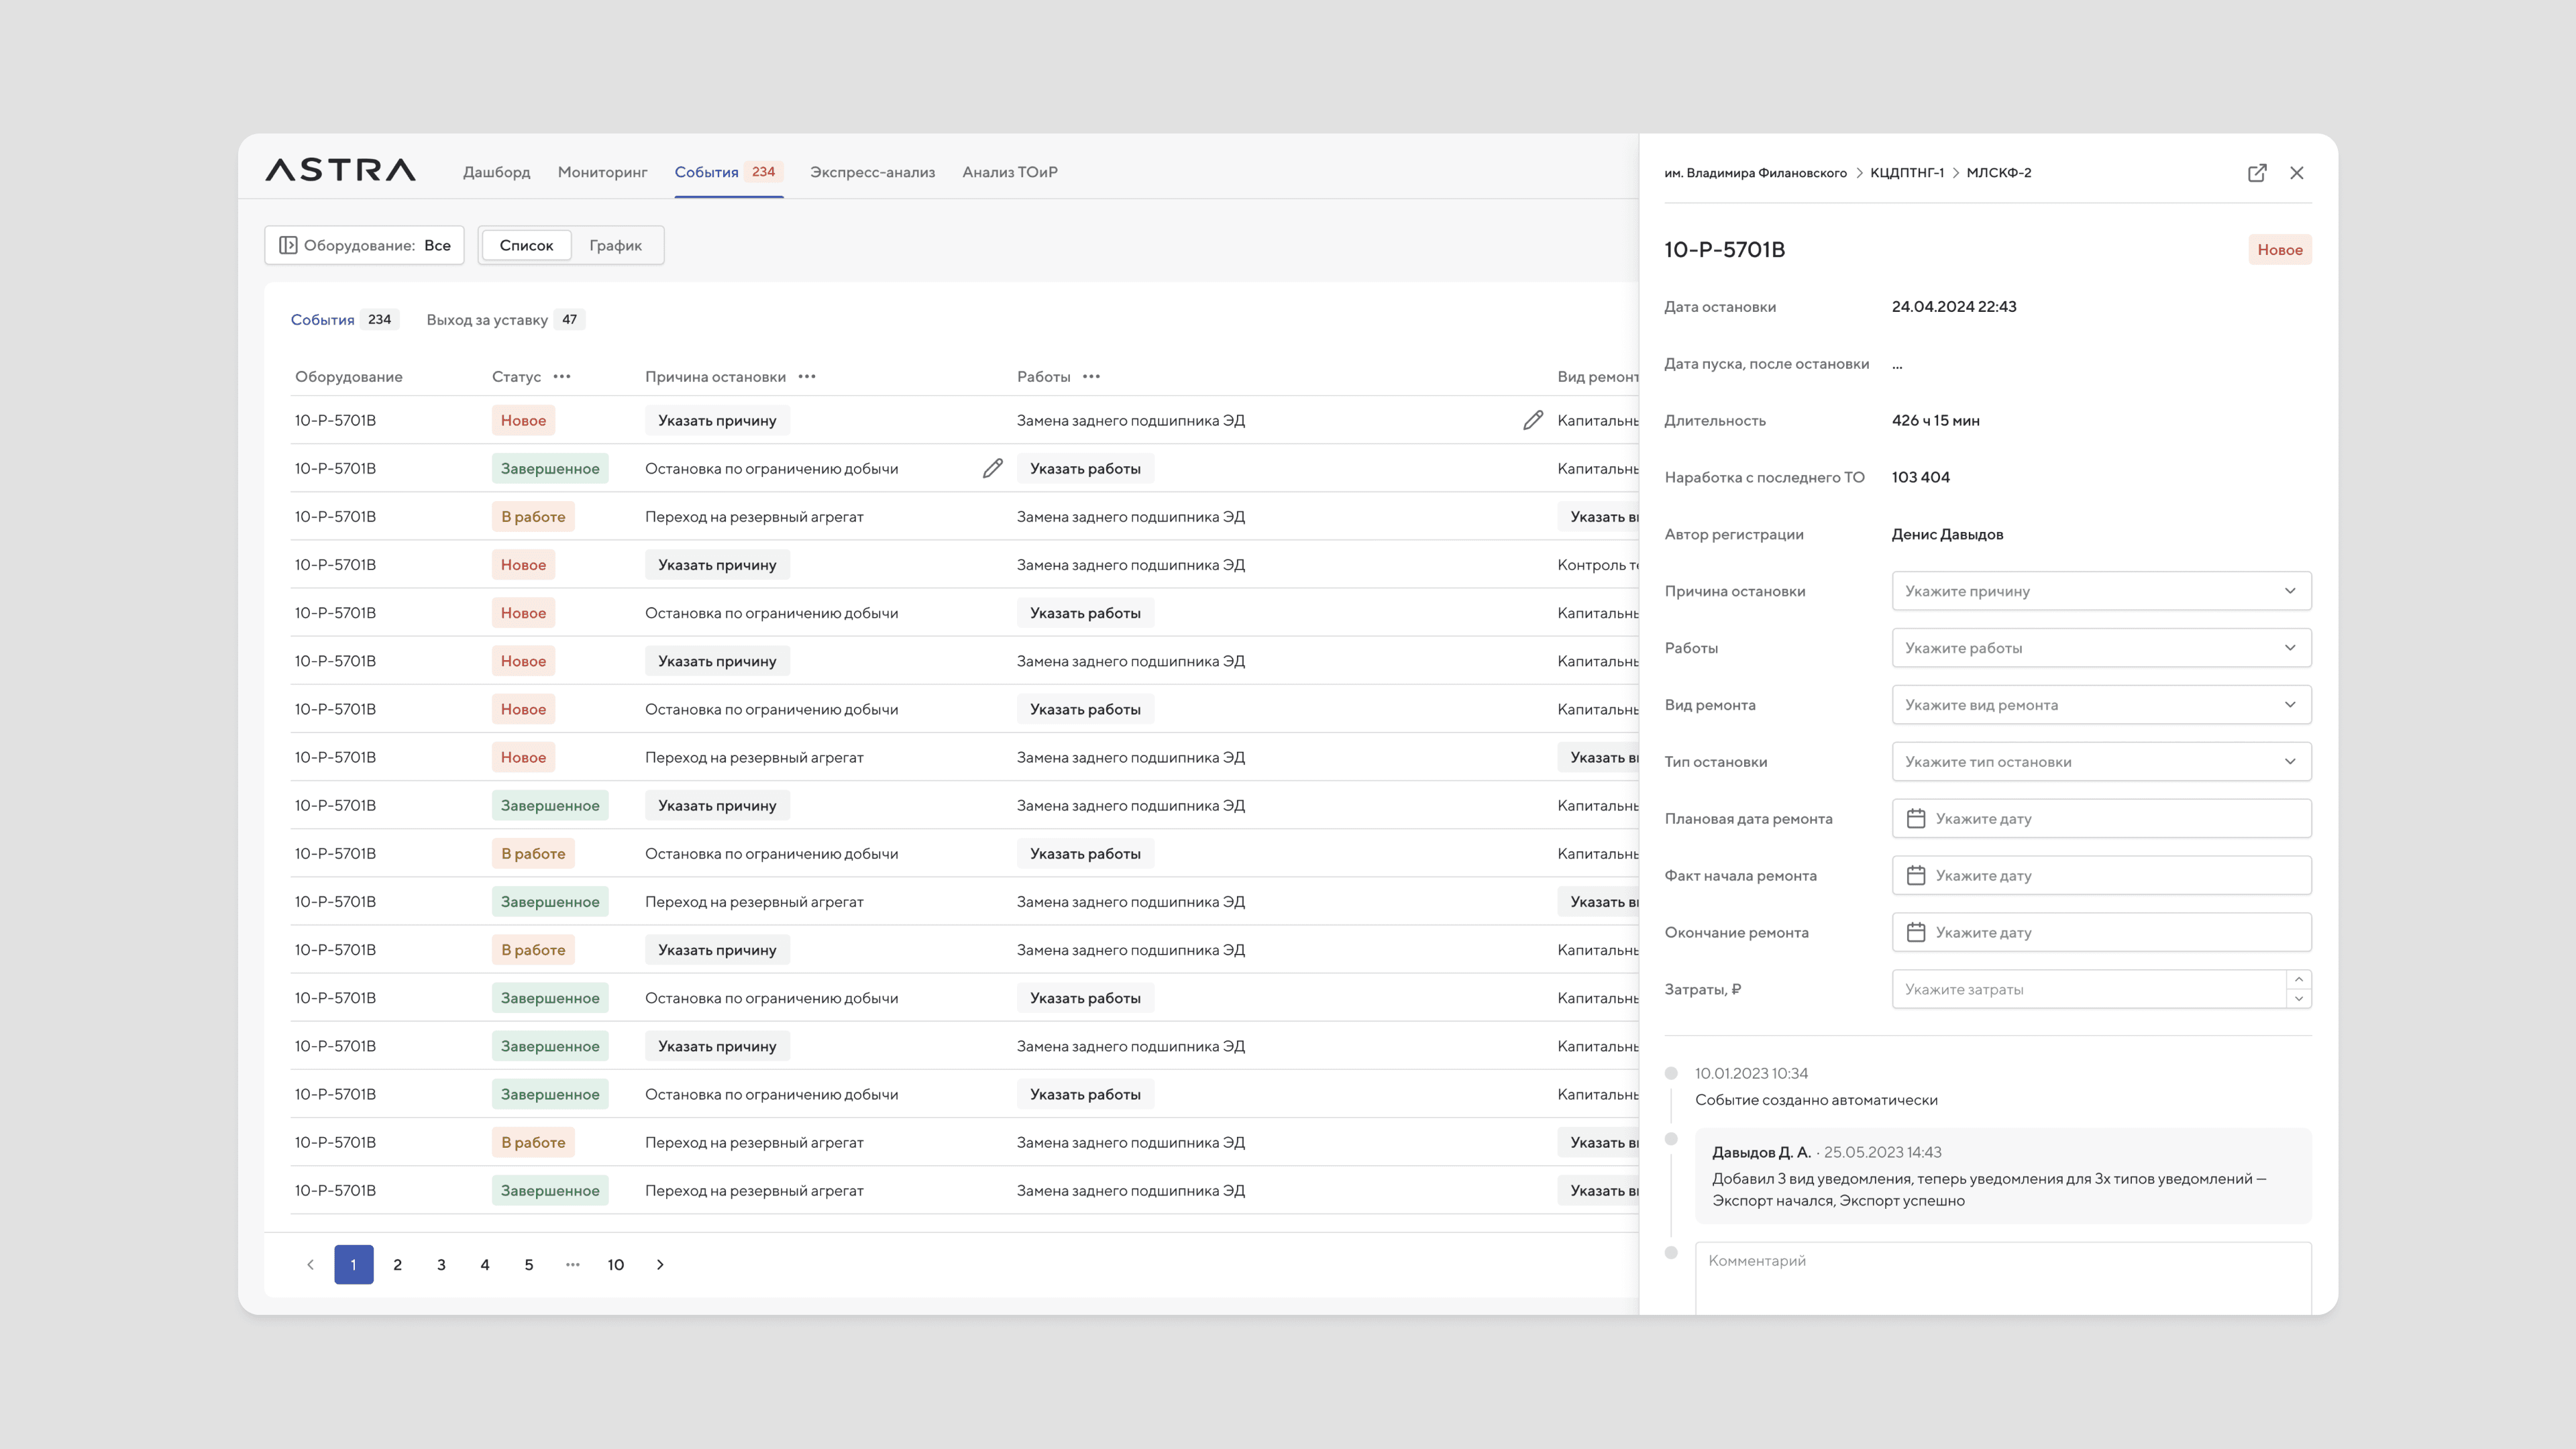Click pencil edit icon in first row
The image size is (2576, 1449).
pyautogui.click(x=1532, y=420)
